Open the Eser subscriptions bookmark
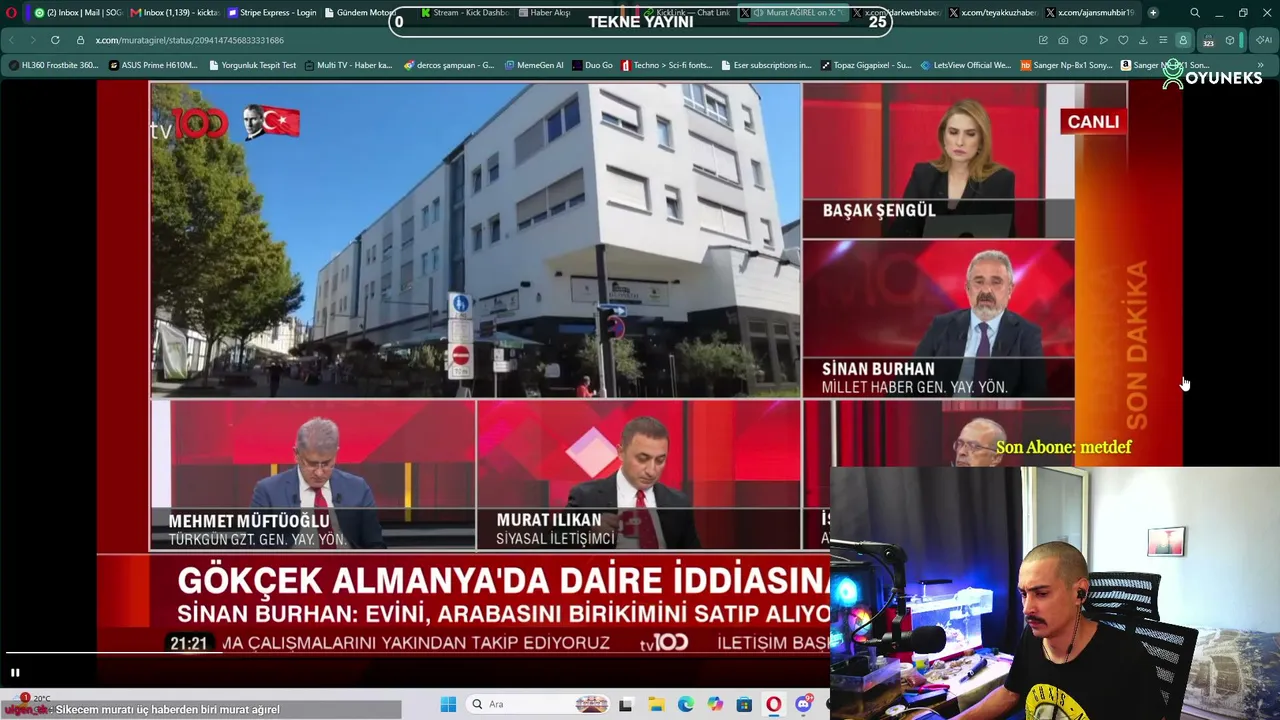1280x720 pixels. [766, 65]
